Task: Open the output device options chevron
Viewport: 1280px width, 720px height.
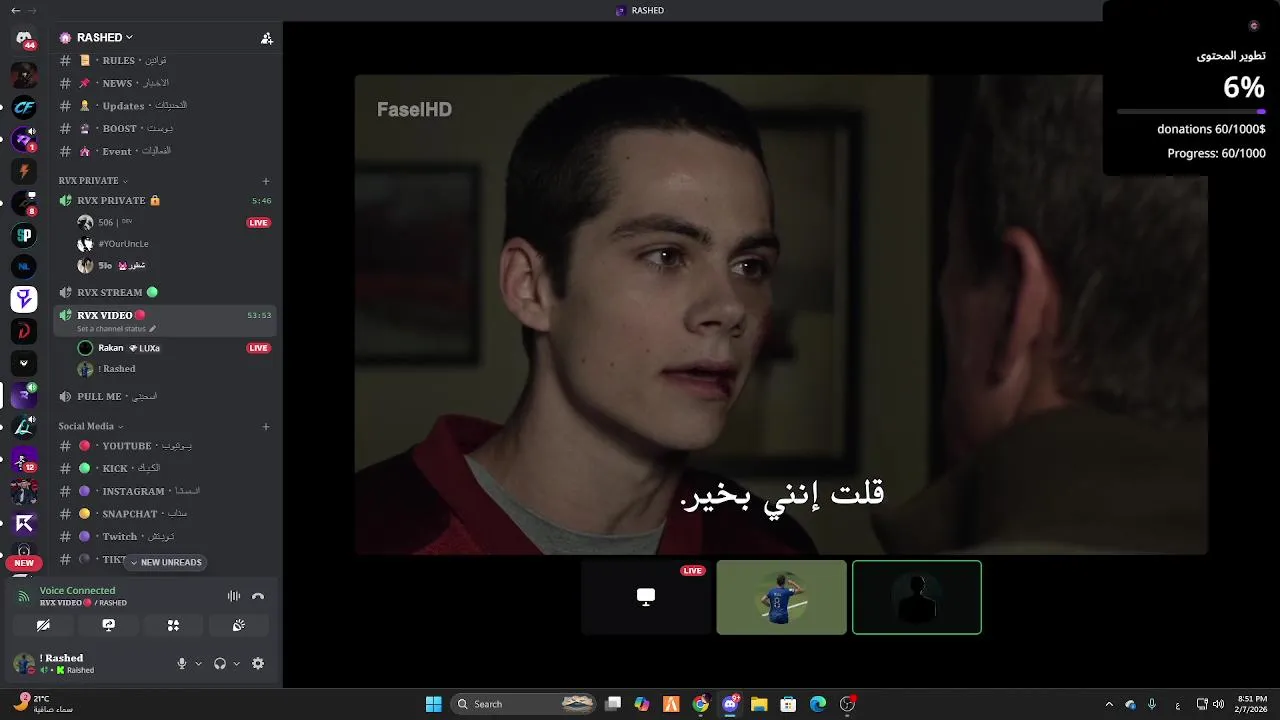Action: (236, 663)
